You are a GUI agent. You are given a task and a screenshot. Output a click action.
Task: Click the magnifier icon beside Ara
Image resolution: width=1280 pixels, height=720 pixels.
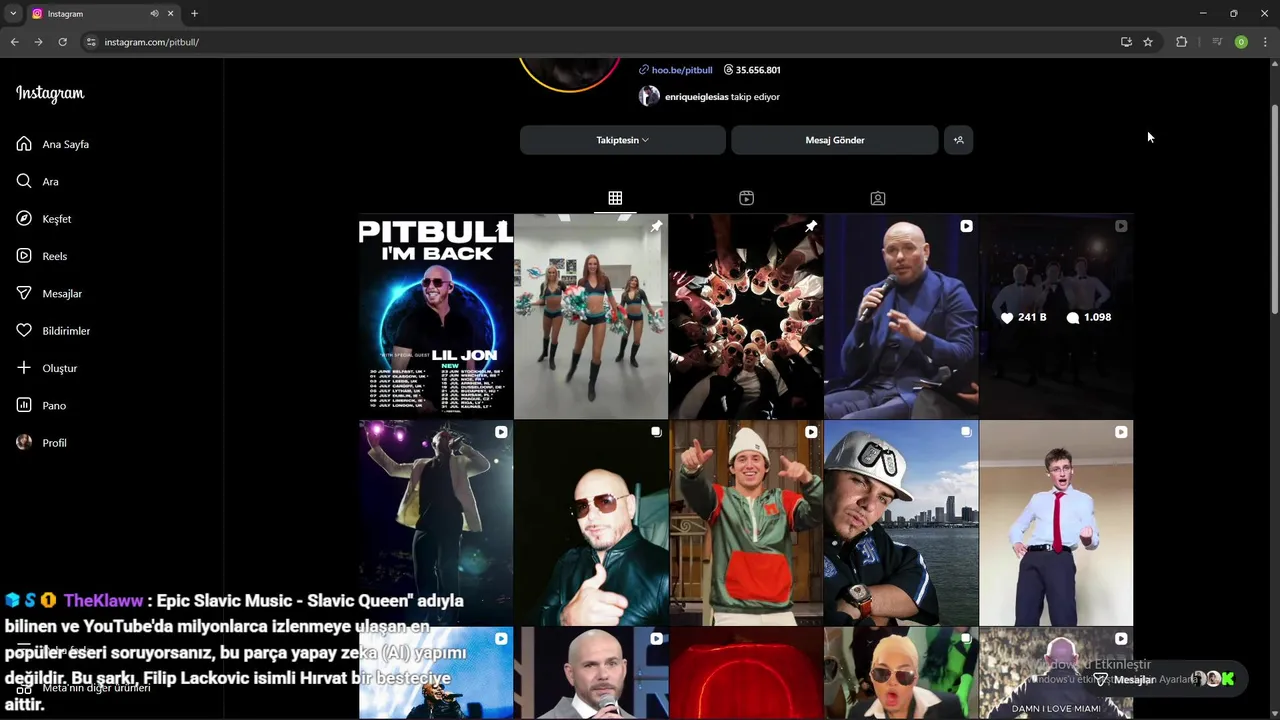pyautogui.click(x=24, y=181)
